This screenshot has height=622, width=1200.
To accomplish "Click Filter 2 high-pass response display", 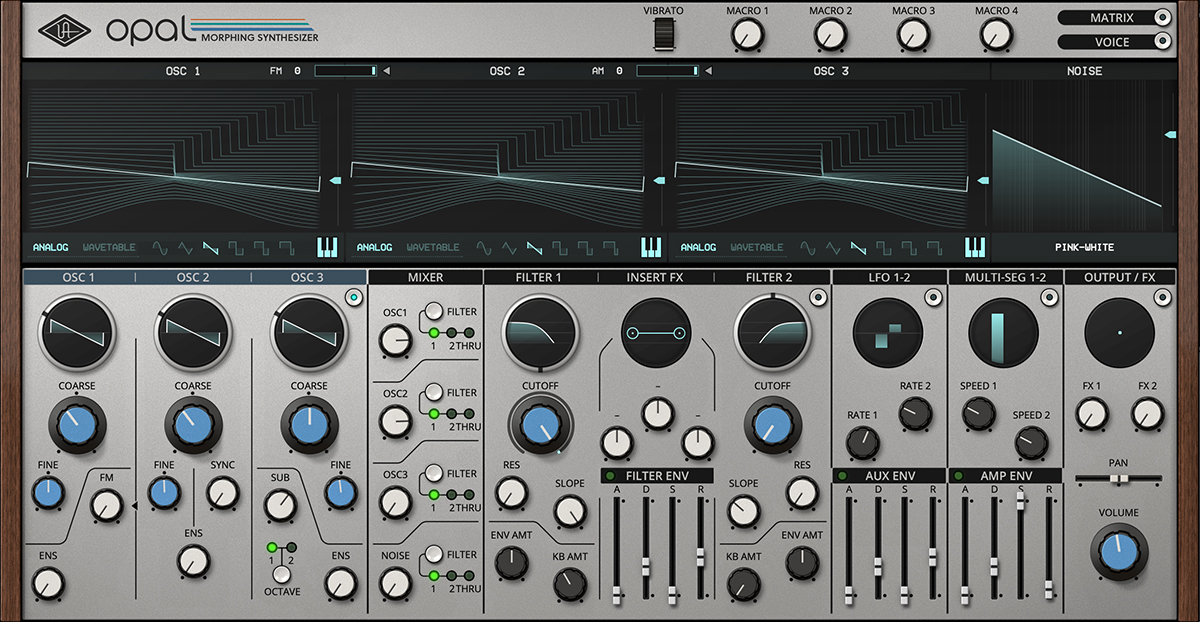I will (x=773, y=332).
